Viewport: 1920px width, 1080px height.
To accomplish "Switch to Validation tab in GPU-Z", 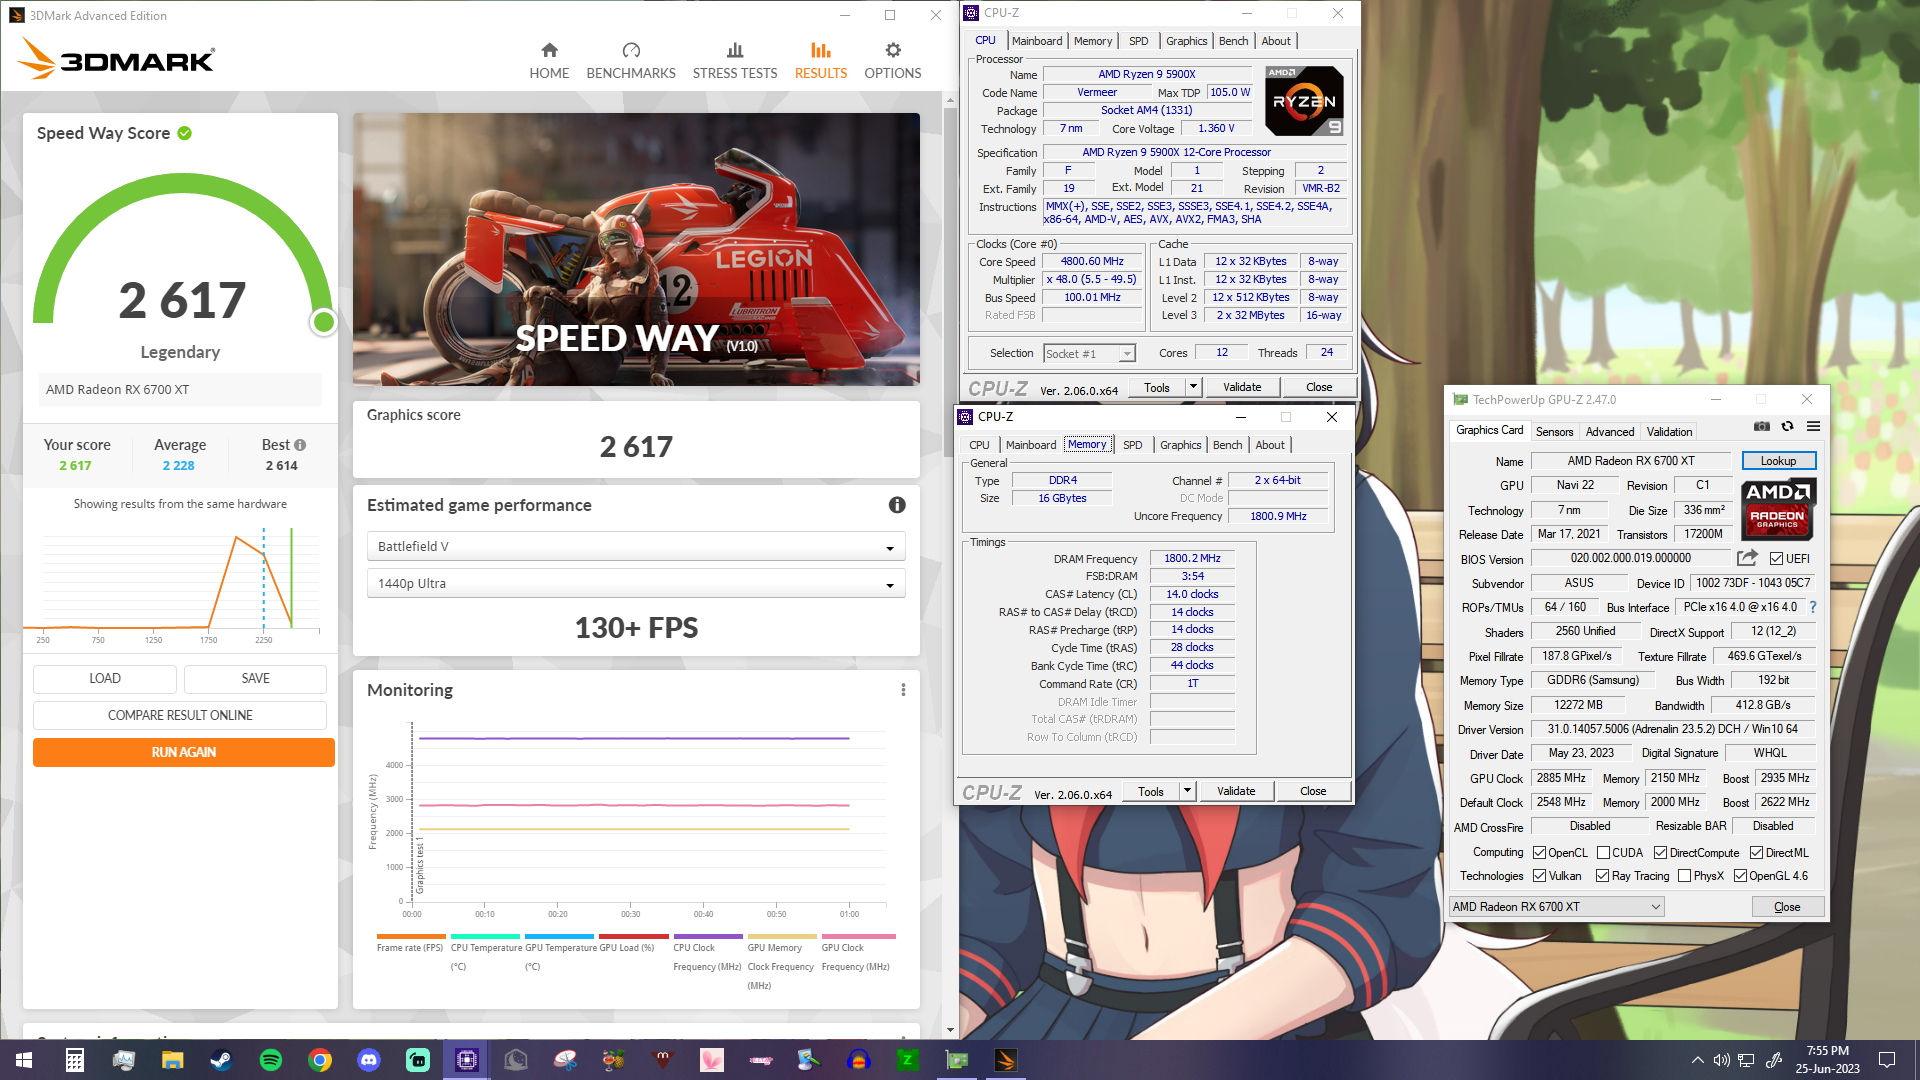I will pos(1670,432).
